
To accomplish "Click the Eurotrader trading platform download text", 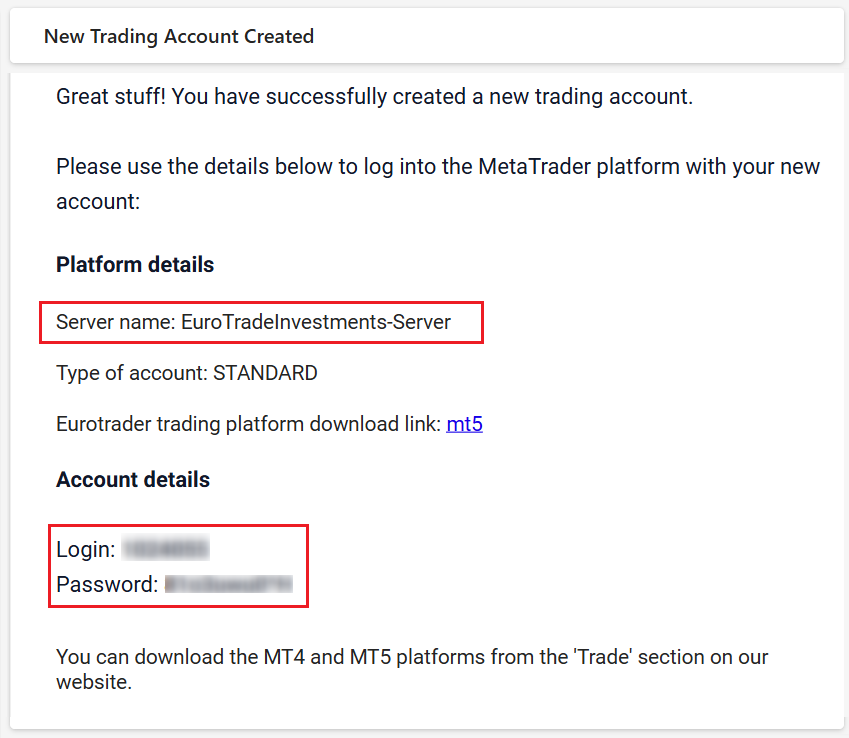I will [248, 424].
